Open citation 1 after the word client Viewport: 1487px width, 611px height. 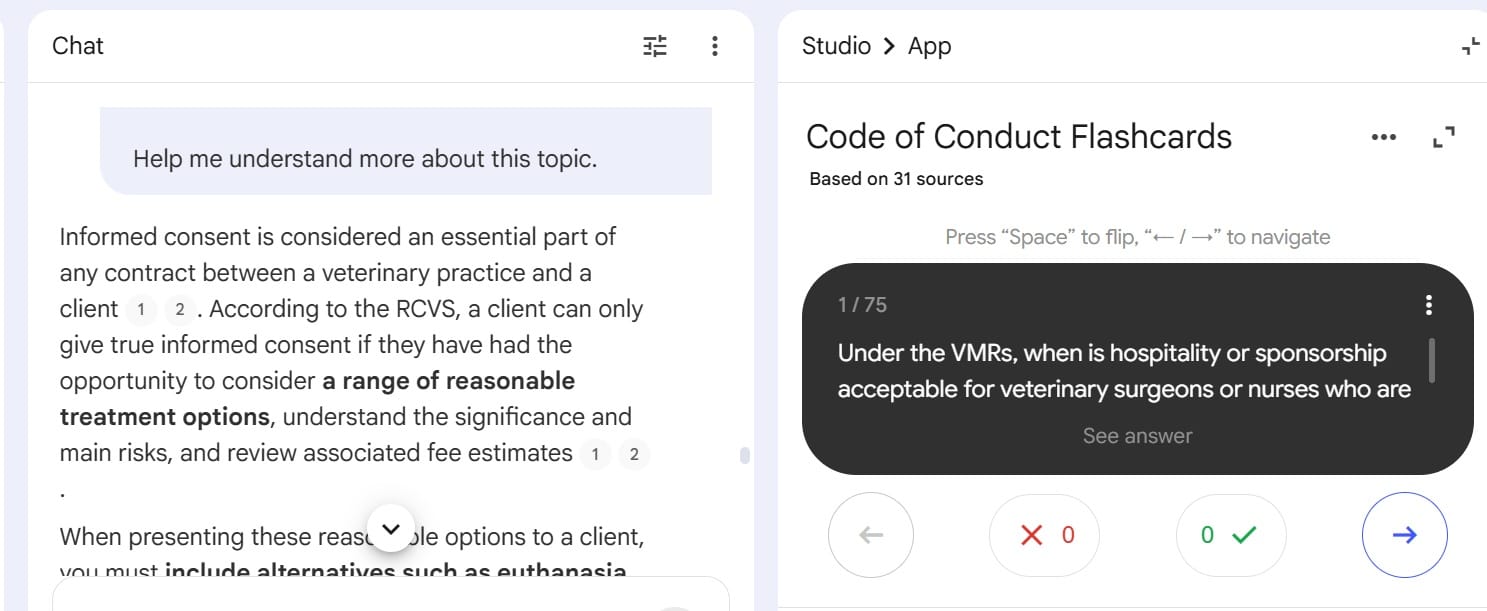pyautogui.click(x=141, y=310)
